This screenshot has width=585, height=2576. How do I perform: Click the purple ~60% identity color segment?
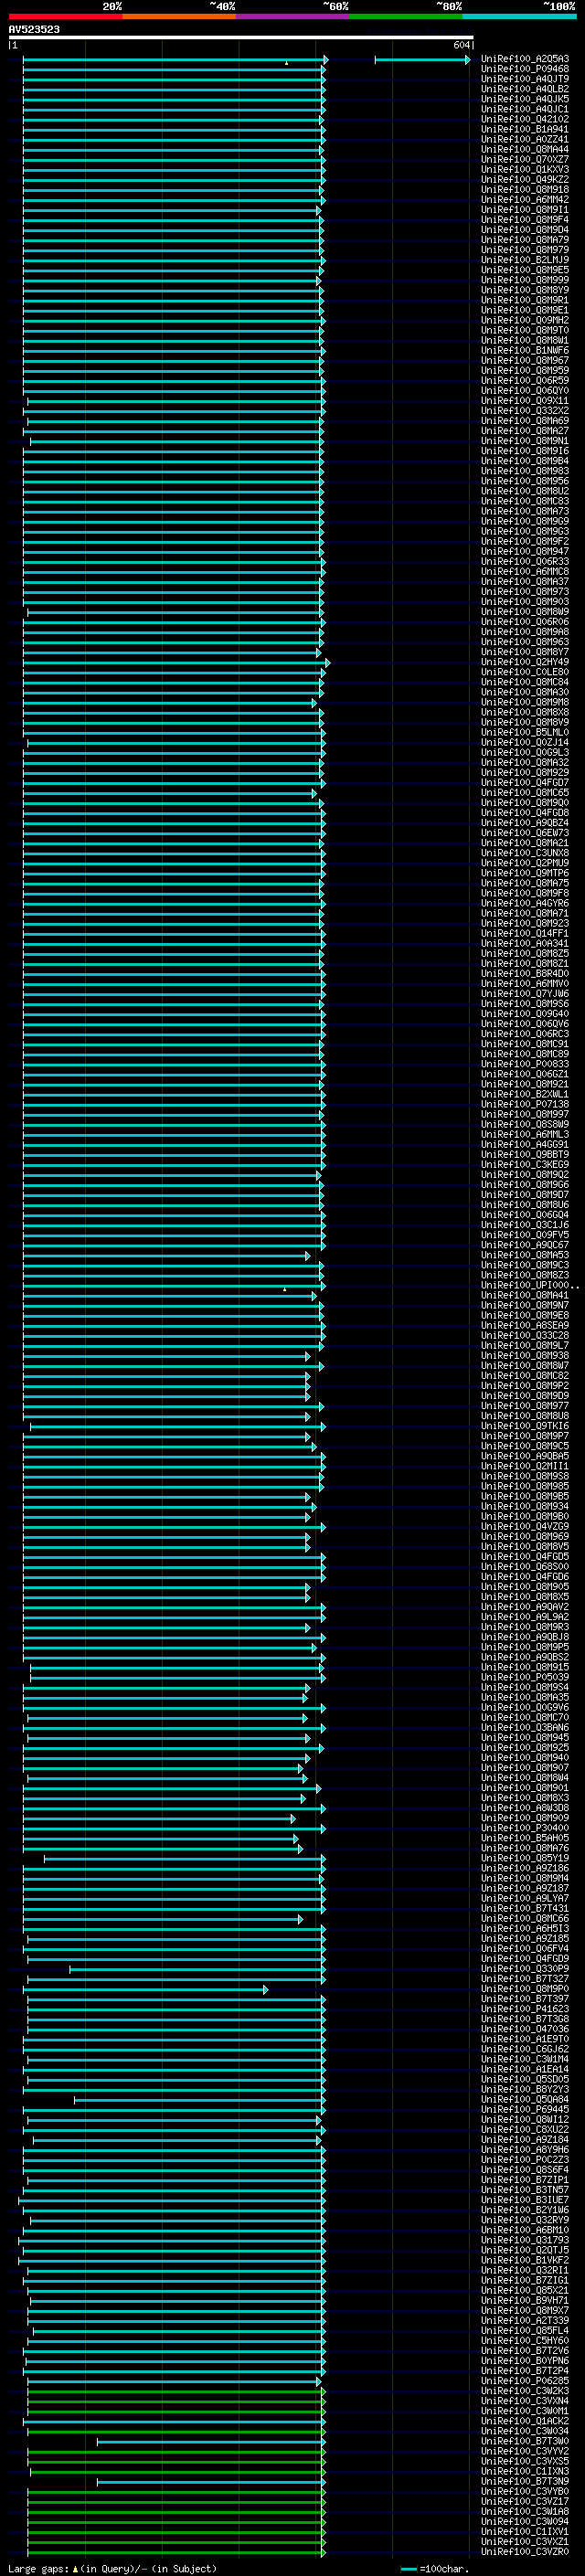pos(292,16)
